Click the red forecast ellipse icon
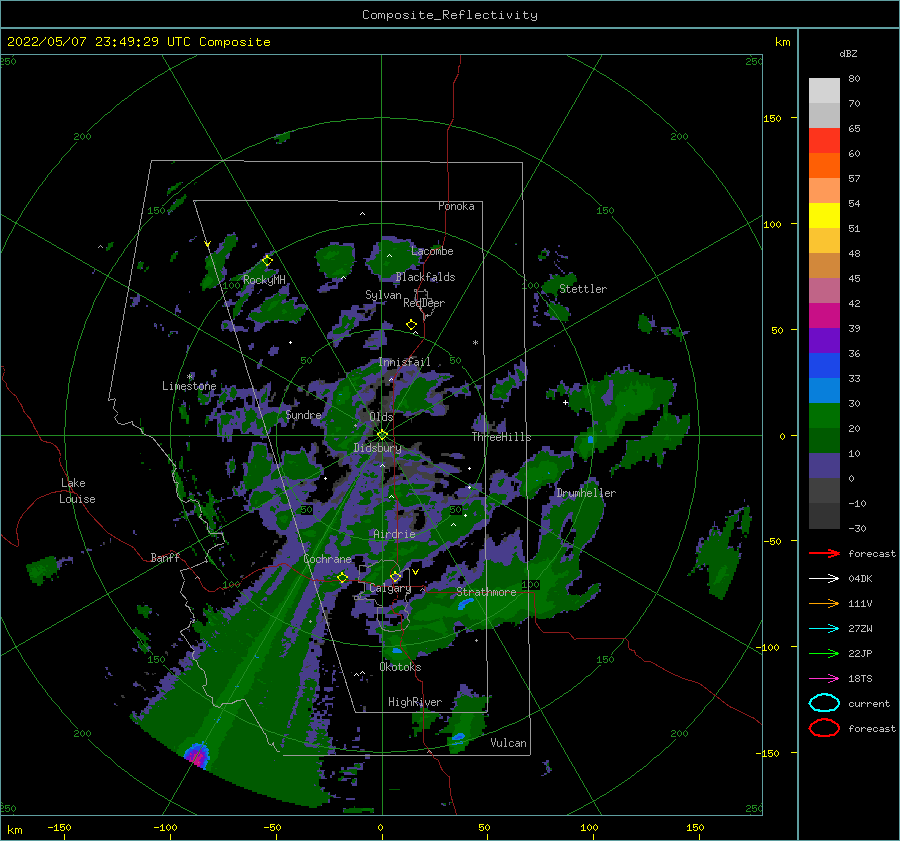 coord(824,728)
